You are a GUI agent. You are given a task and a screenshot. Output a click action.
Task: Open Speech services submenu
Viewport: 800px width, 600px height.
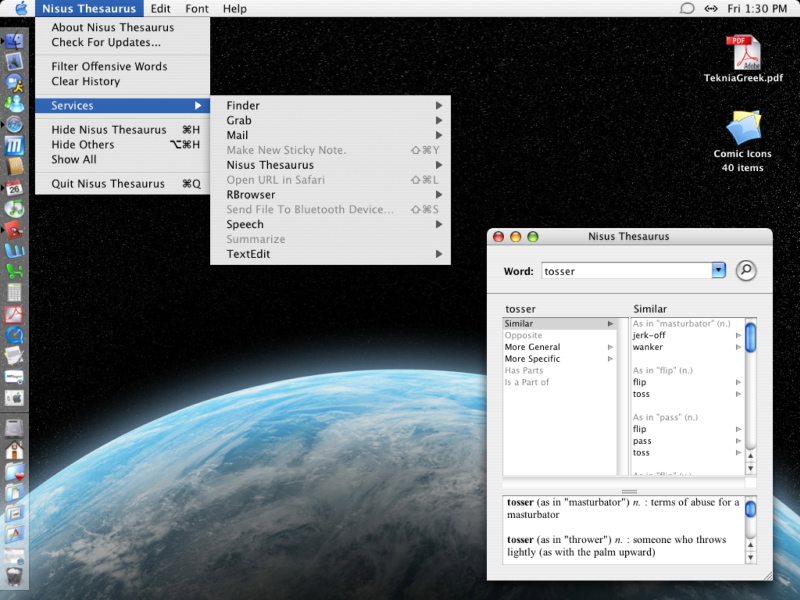[x=331, y=224]
